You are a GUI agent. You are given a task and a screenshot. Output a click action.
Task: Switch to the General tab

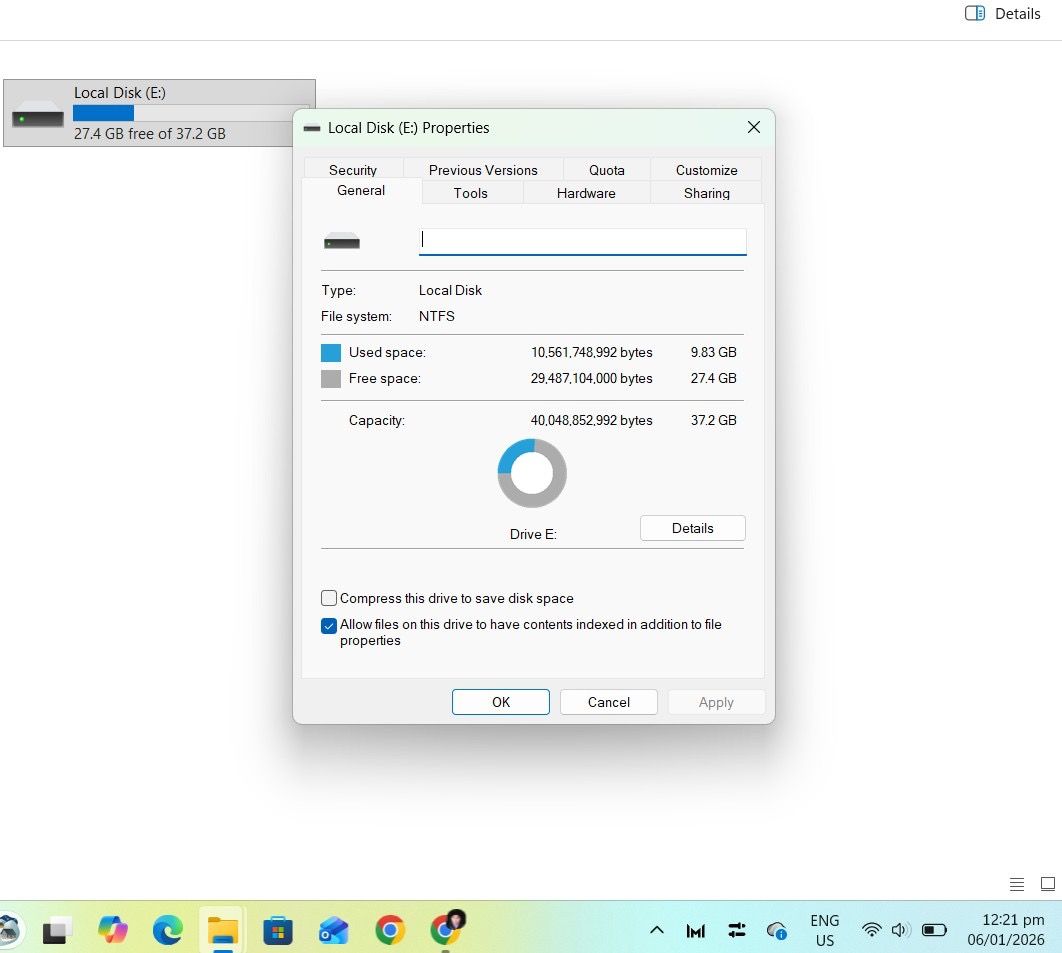[361, 190]
